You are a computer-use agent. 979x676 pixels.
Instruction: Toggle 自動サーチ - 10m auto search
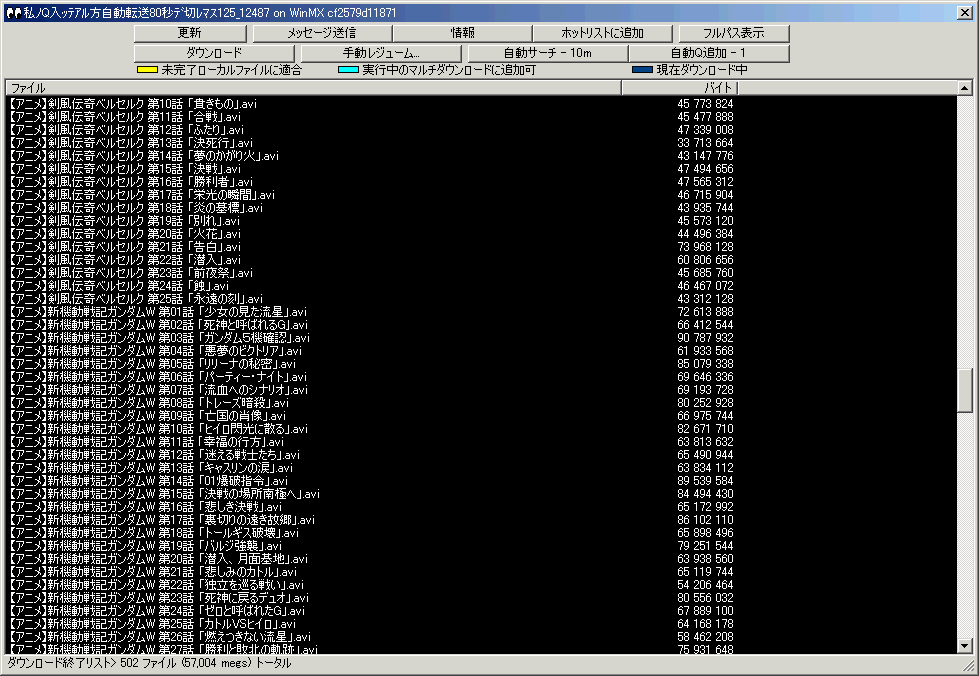[547, 53]
